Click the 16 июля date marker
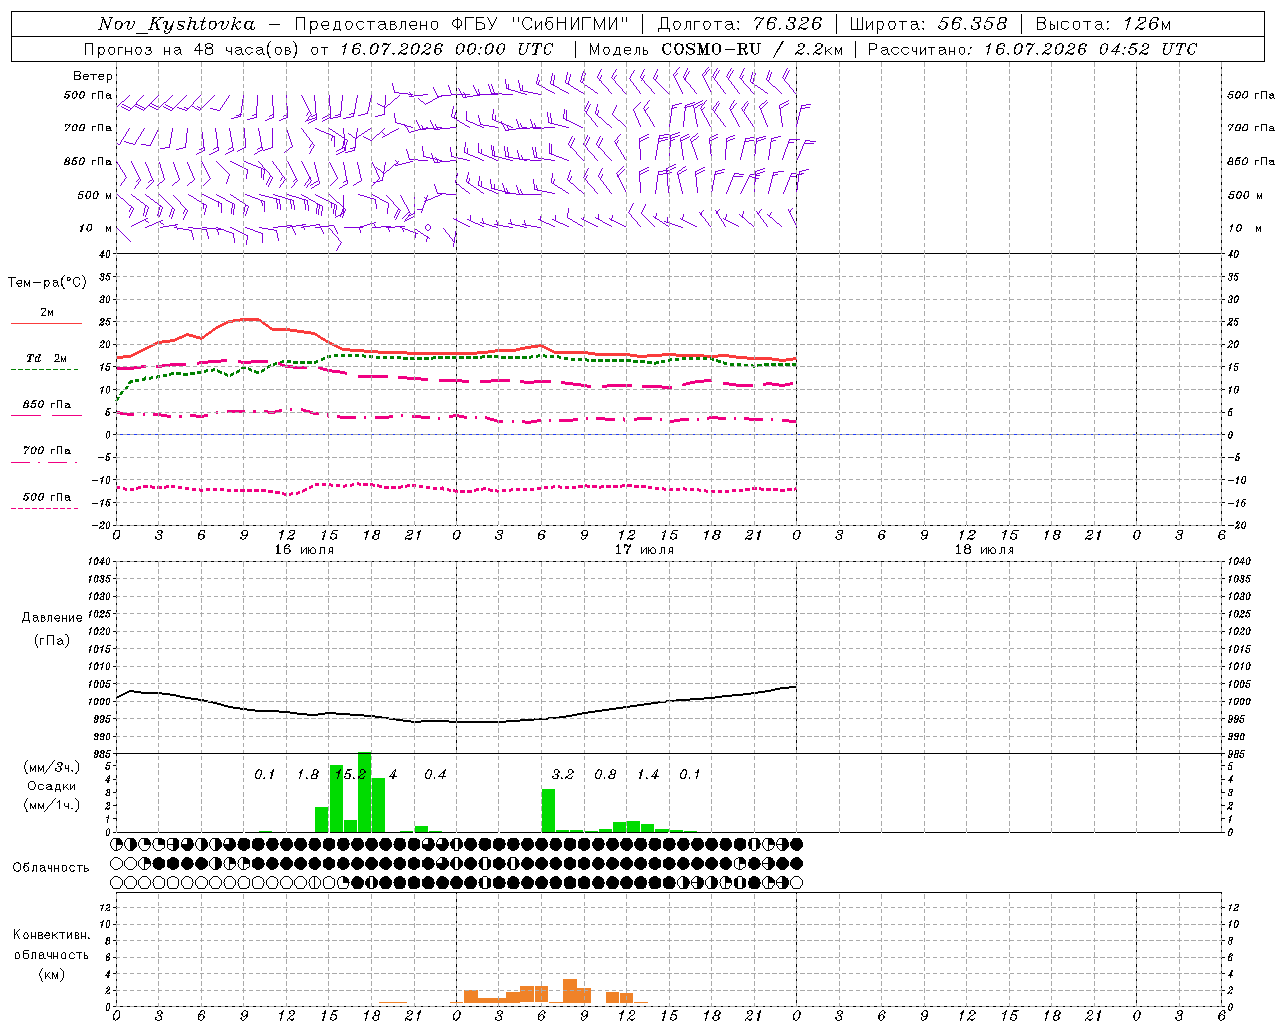This screenshot has width=1280, height=1024. 304,549
